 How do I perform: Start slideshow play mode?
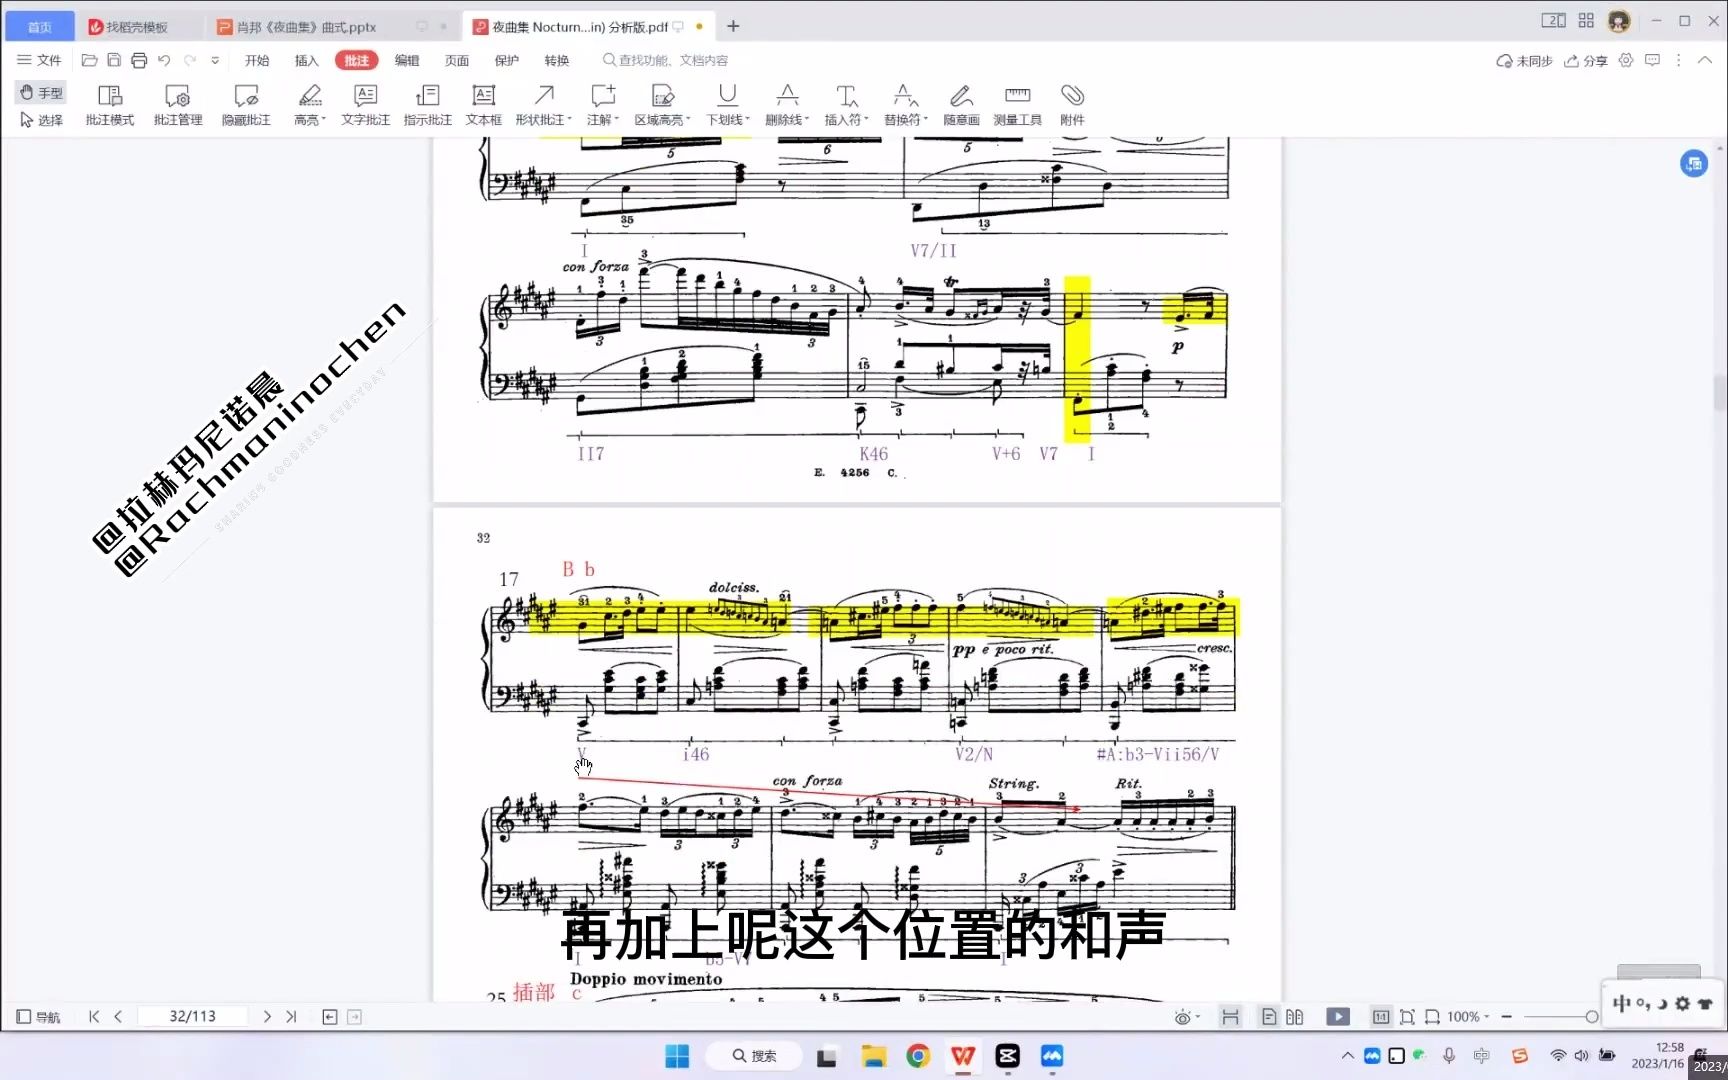(1338, 1017)
